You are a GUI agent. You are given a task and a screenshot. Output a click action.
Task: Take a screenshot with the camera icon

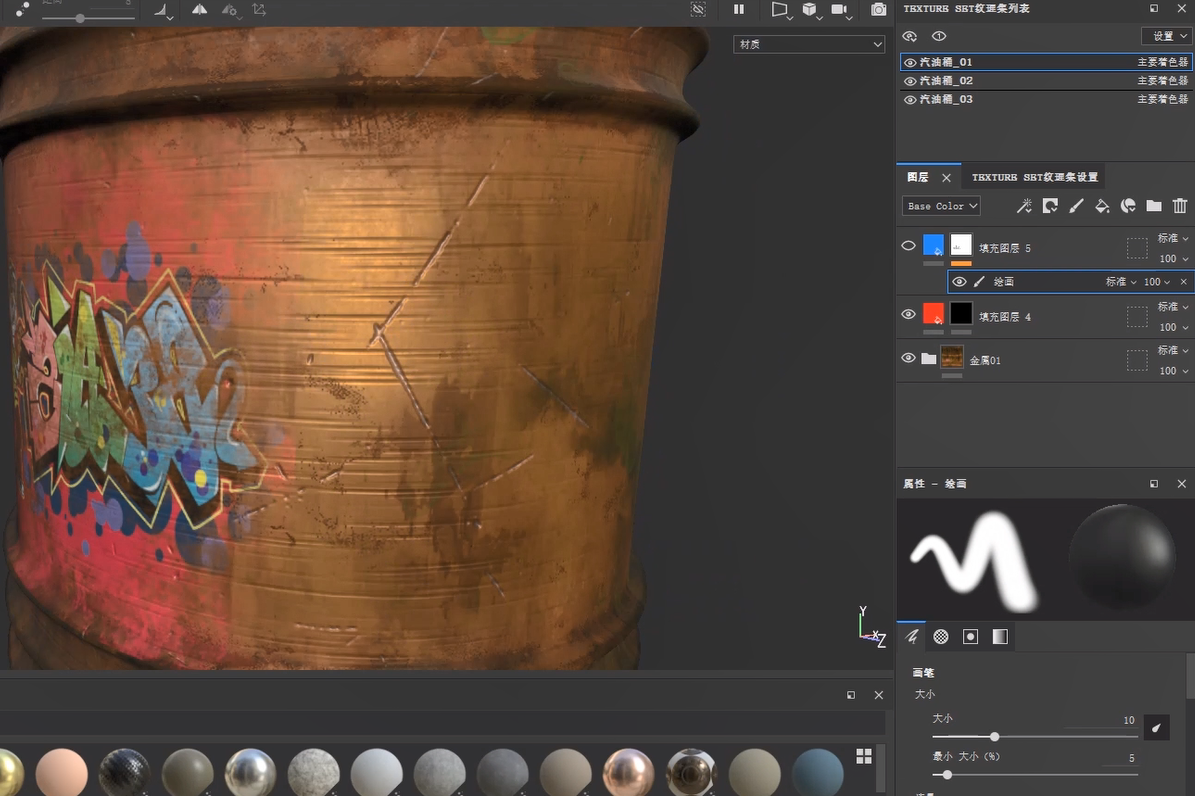pos(878,10)
